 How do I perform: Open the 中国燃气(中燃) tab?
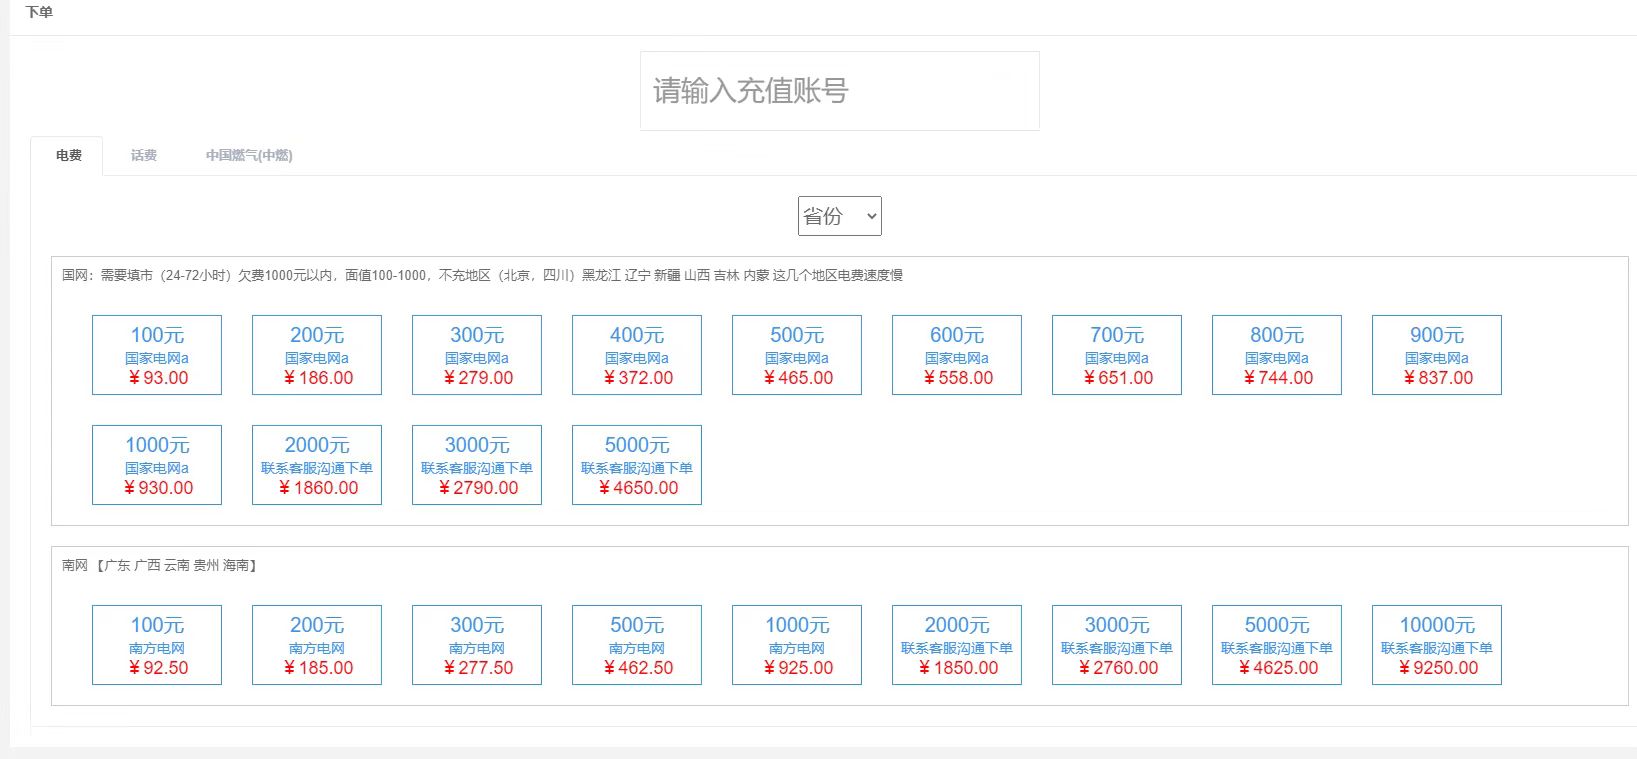pos(249,155)
